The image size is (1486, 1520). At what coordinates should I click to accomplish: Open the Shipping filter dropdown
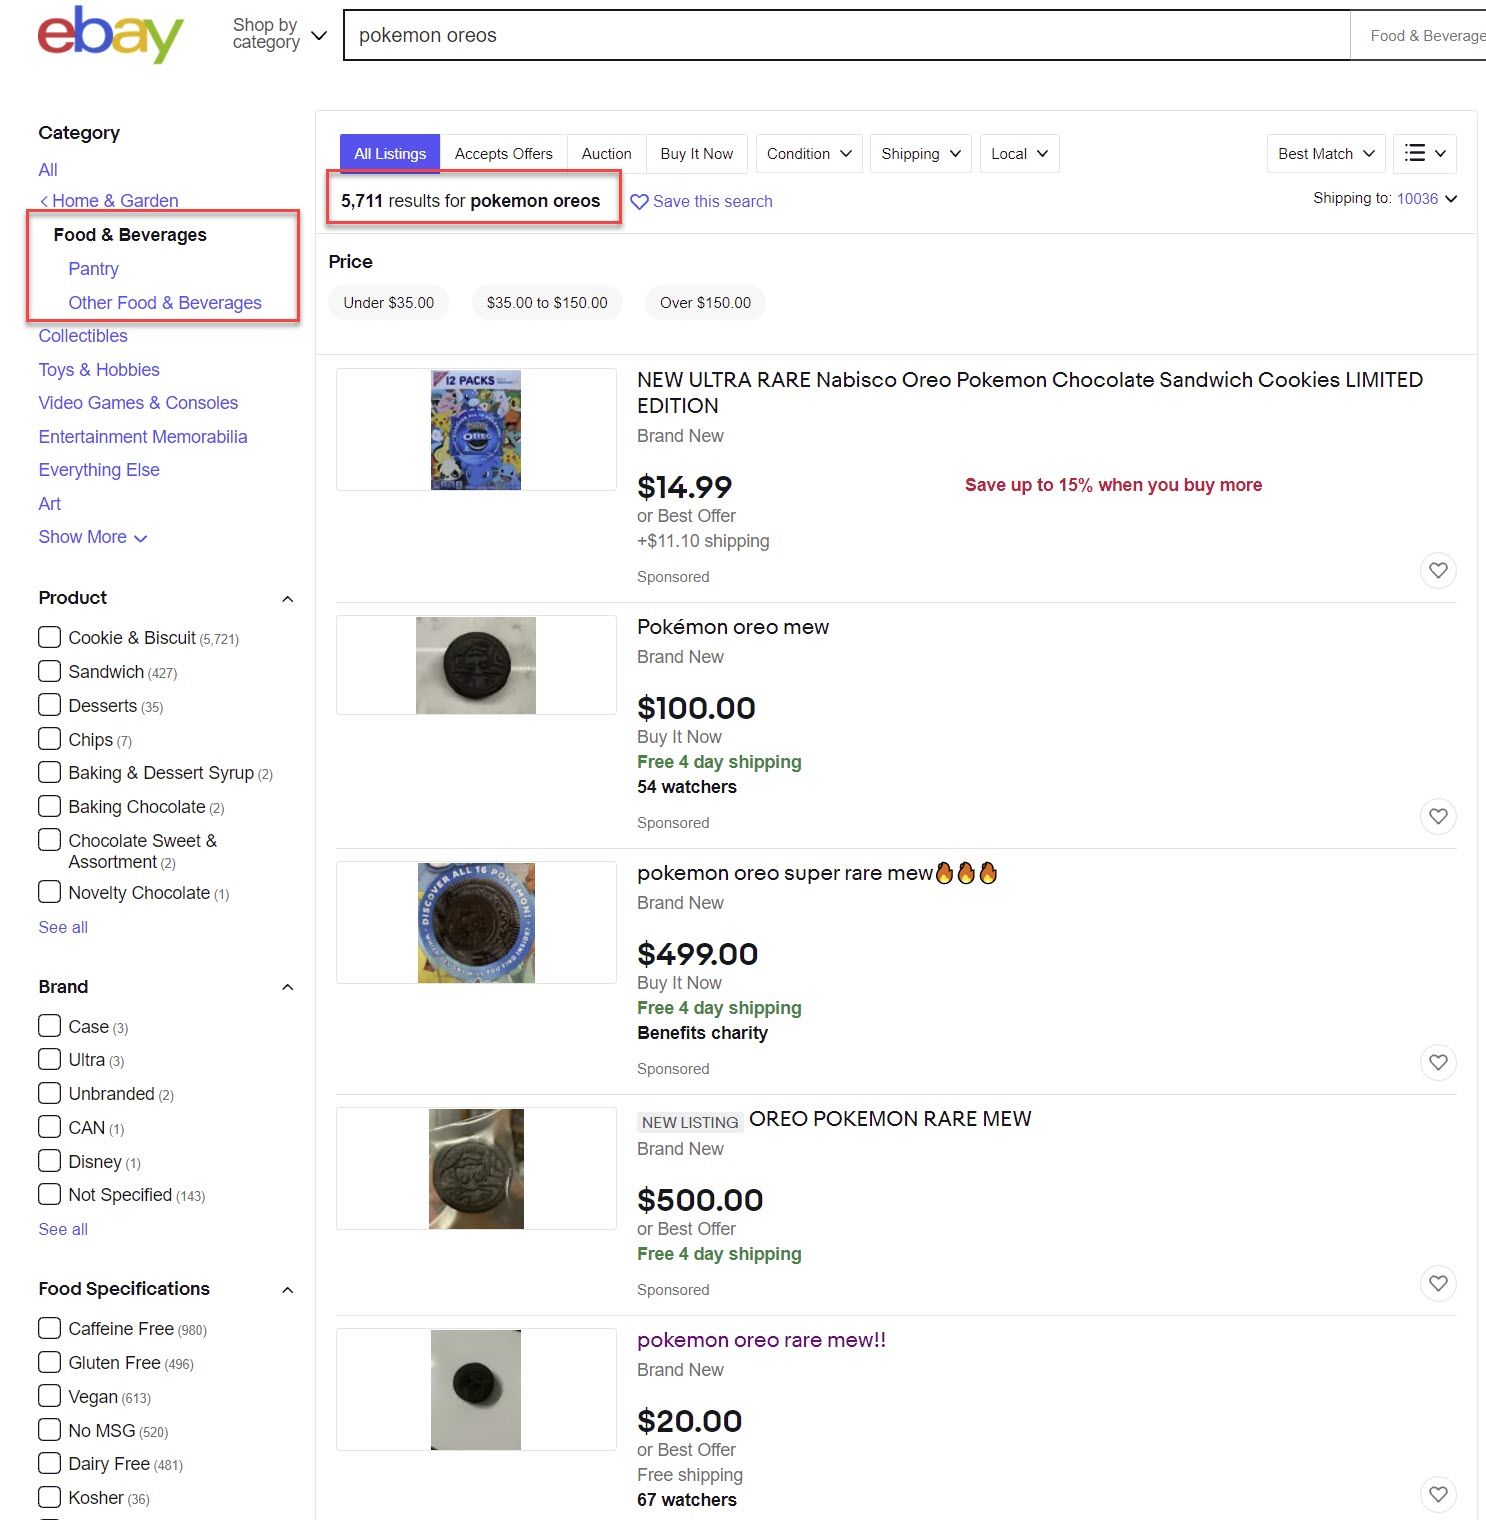pyautogui.click(x=921, y=153)
